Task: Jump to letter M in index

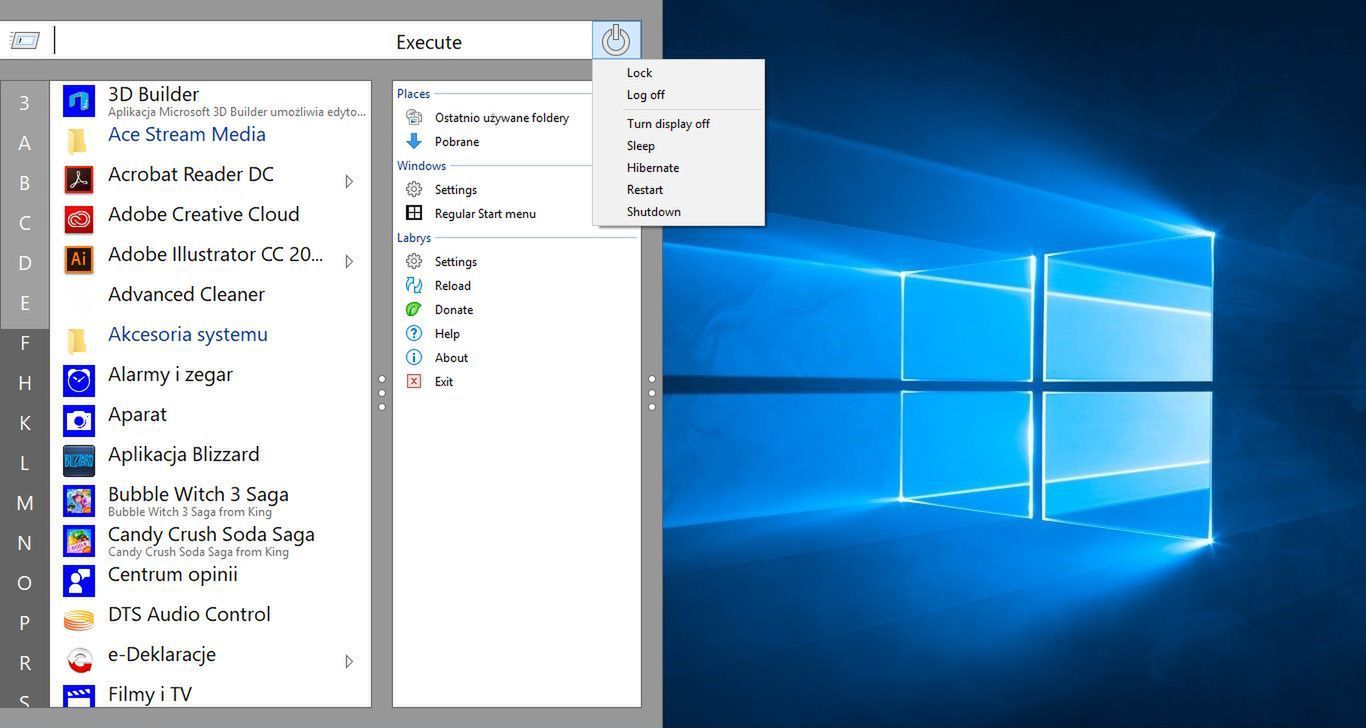Action: [x=25, y=503]
